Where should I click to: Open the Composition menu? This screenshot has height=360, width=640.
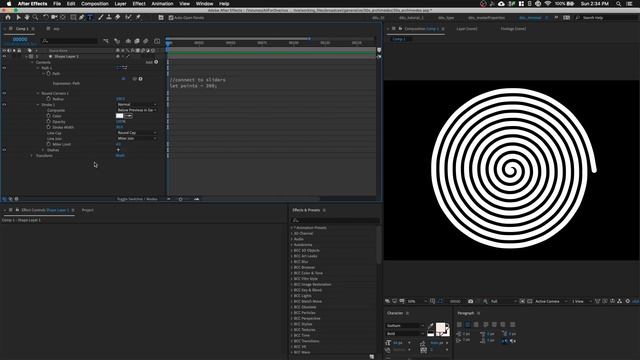coord(94,4)
